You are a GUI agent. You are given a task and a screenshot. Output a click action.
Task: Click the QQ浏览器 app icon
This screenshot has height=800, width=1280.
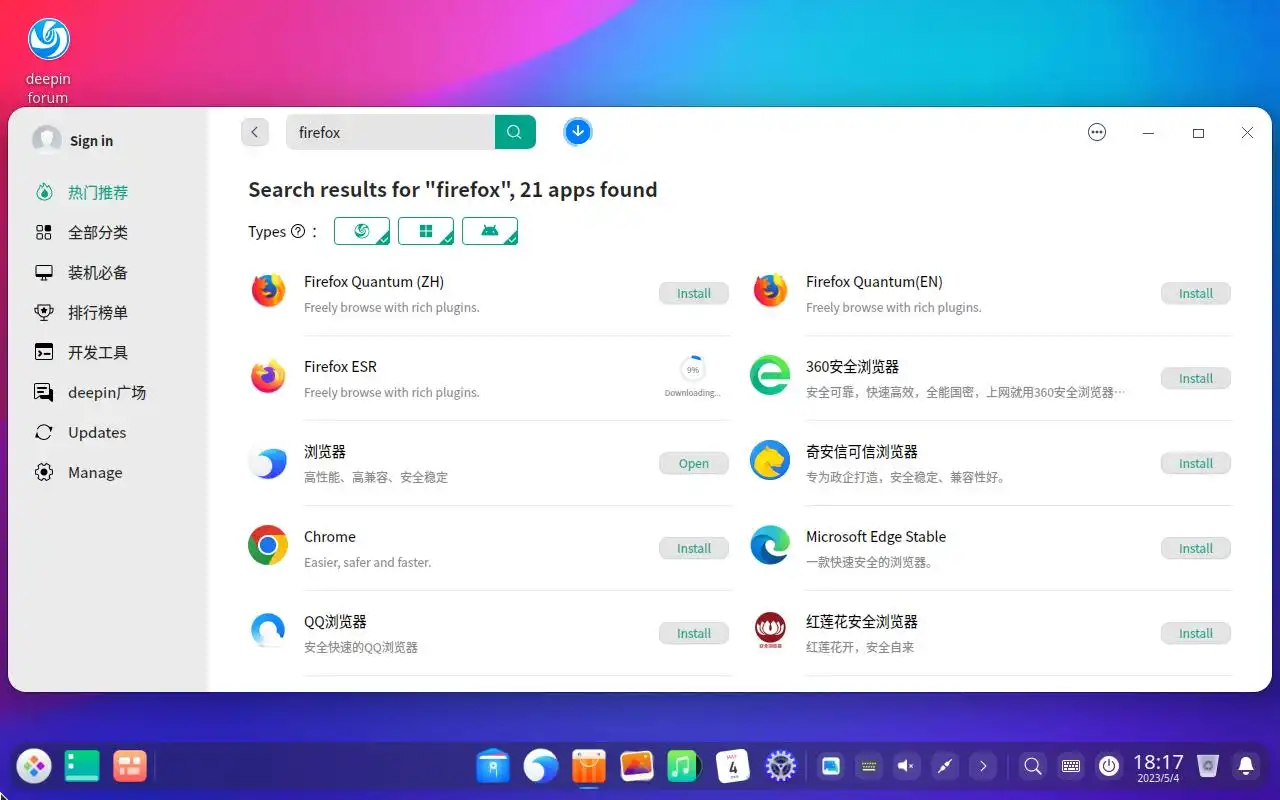click(268, 631)
